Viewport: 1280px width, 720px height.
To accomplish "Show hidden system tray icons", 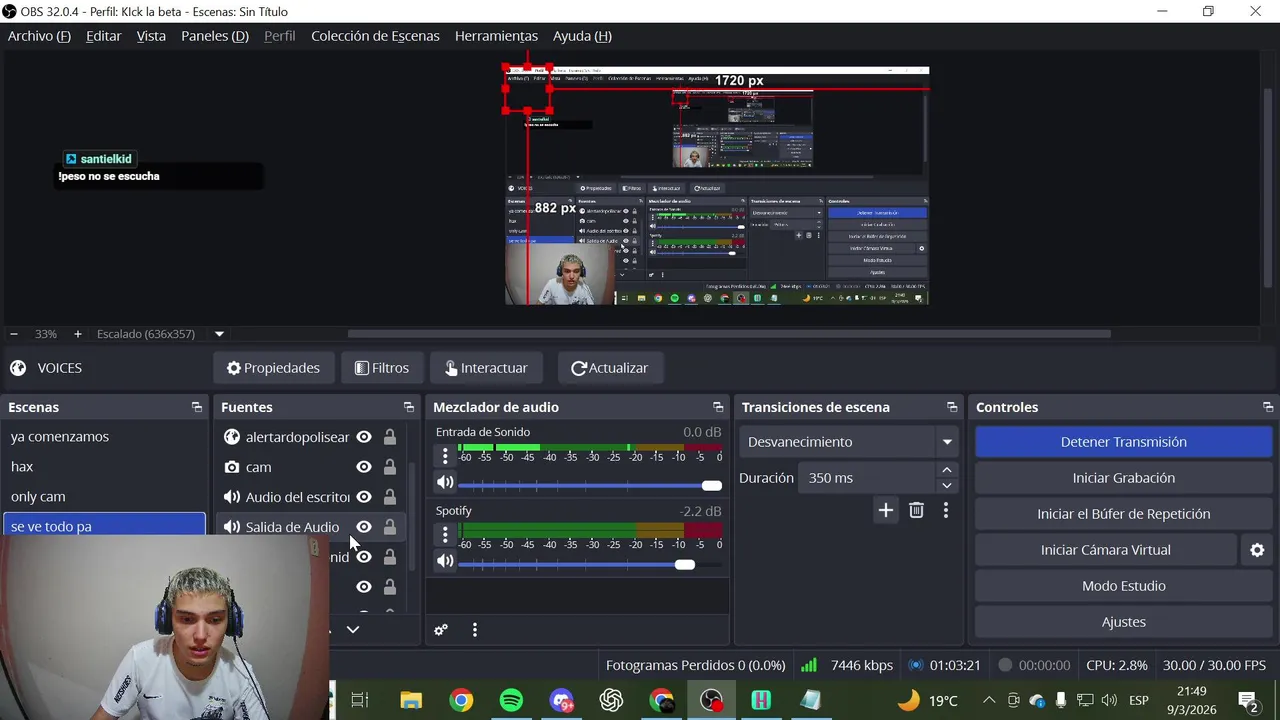I will pyautogui.click(x=989, y=700).
